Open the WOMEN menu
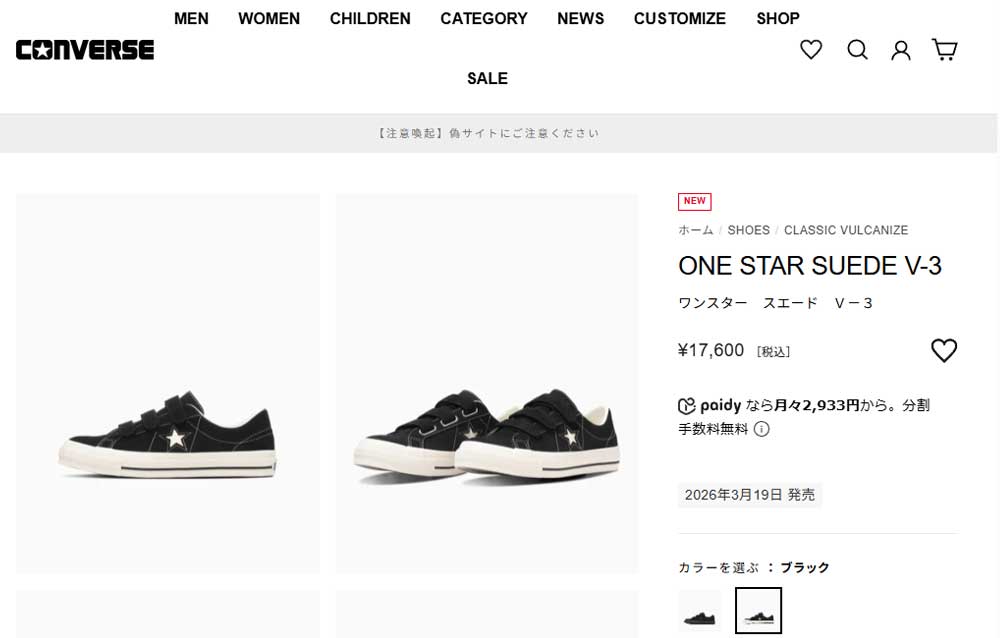Screen dimensions: 1000x638 (269, 19)
